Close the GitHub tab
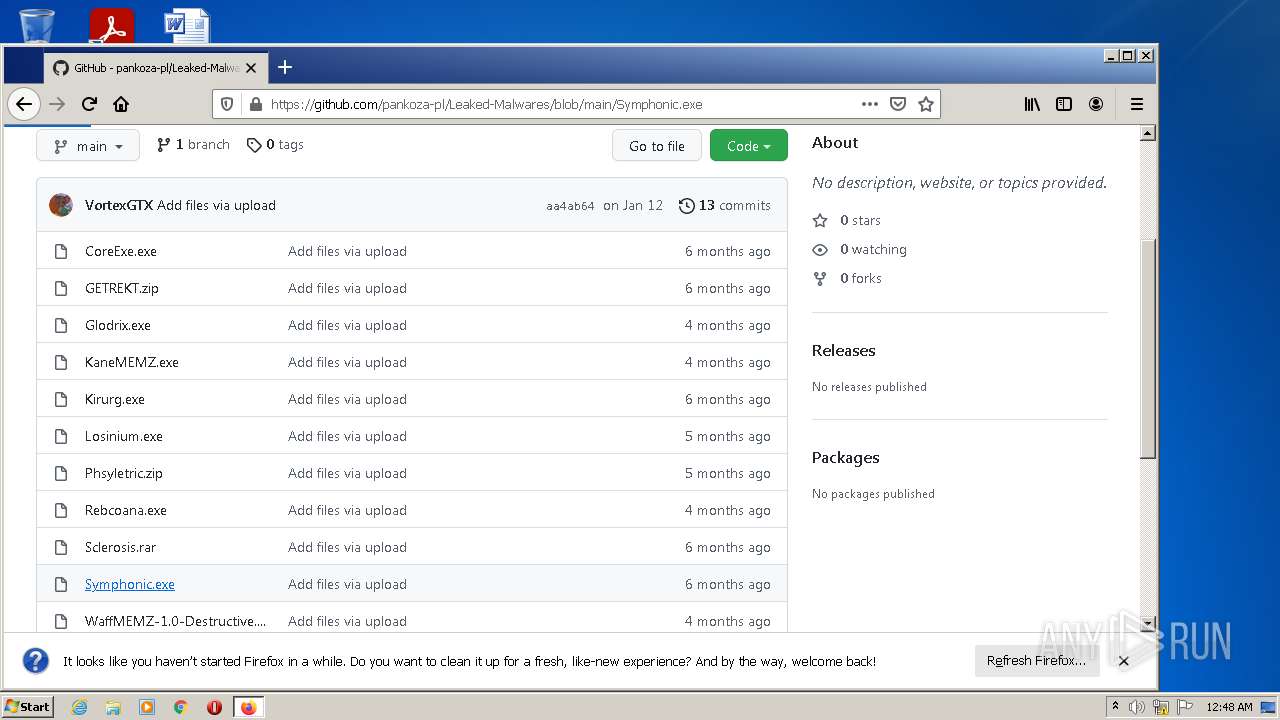1280x720 pixels. [251, 68]
